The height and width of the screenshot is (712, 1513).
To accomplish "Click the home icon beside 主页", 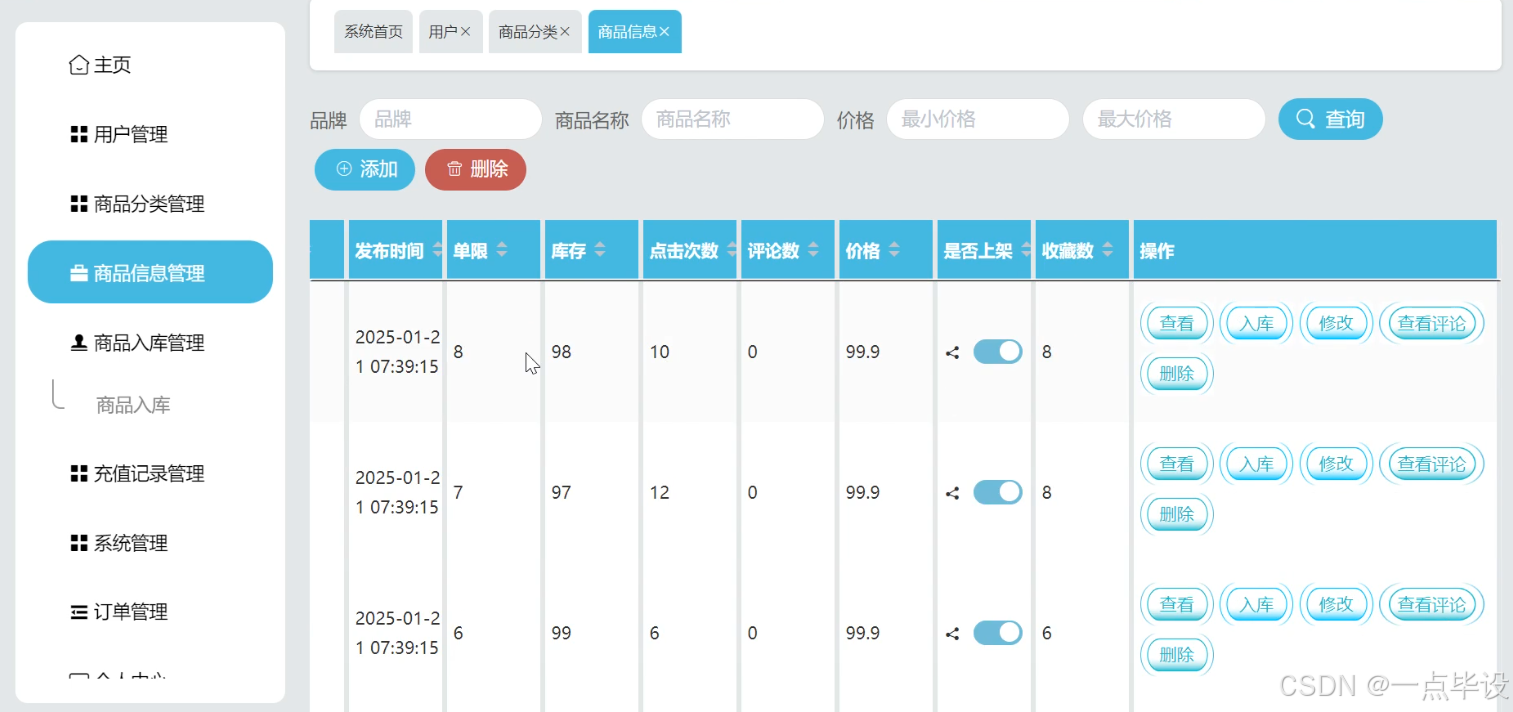I will (x=79, y=65).
